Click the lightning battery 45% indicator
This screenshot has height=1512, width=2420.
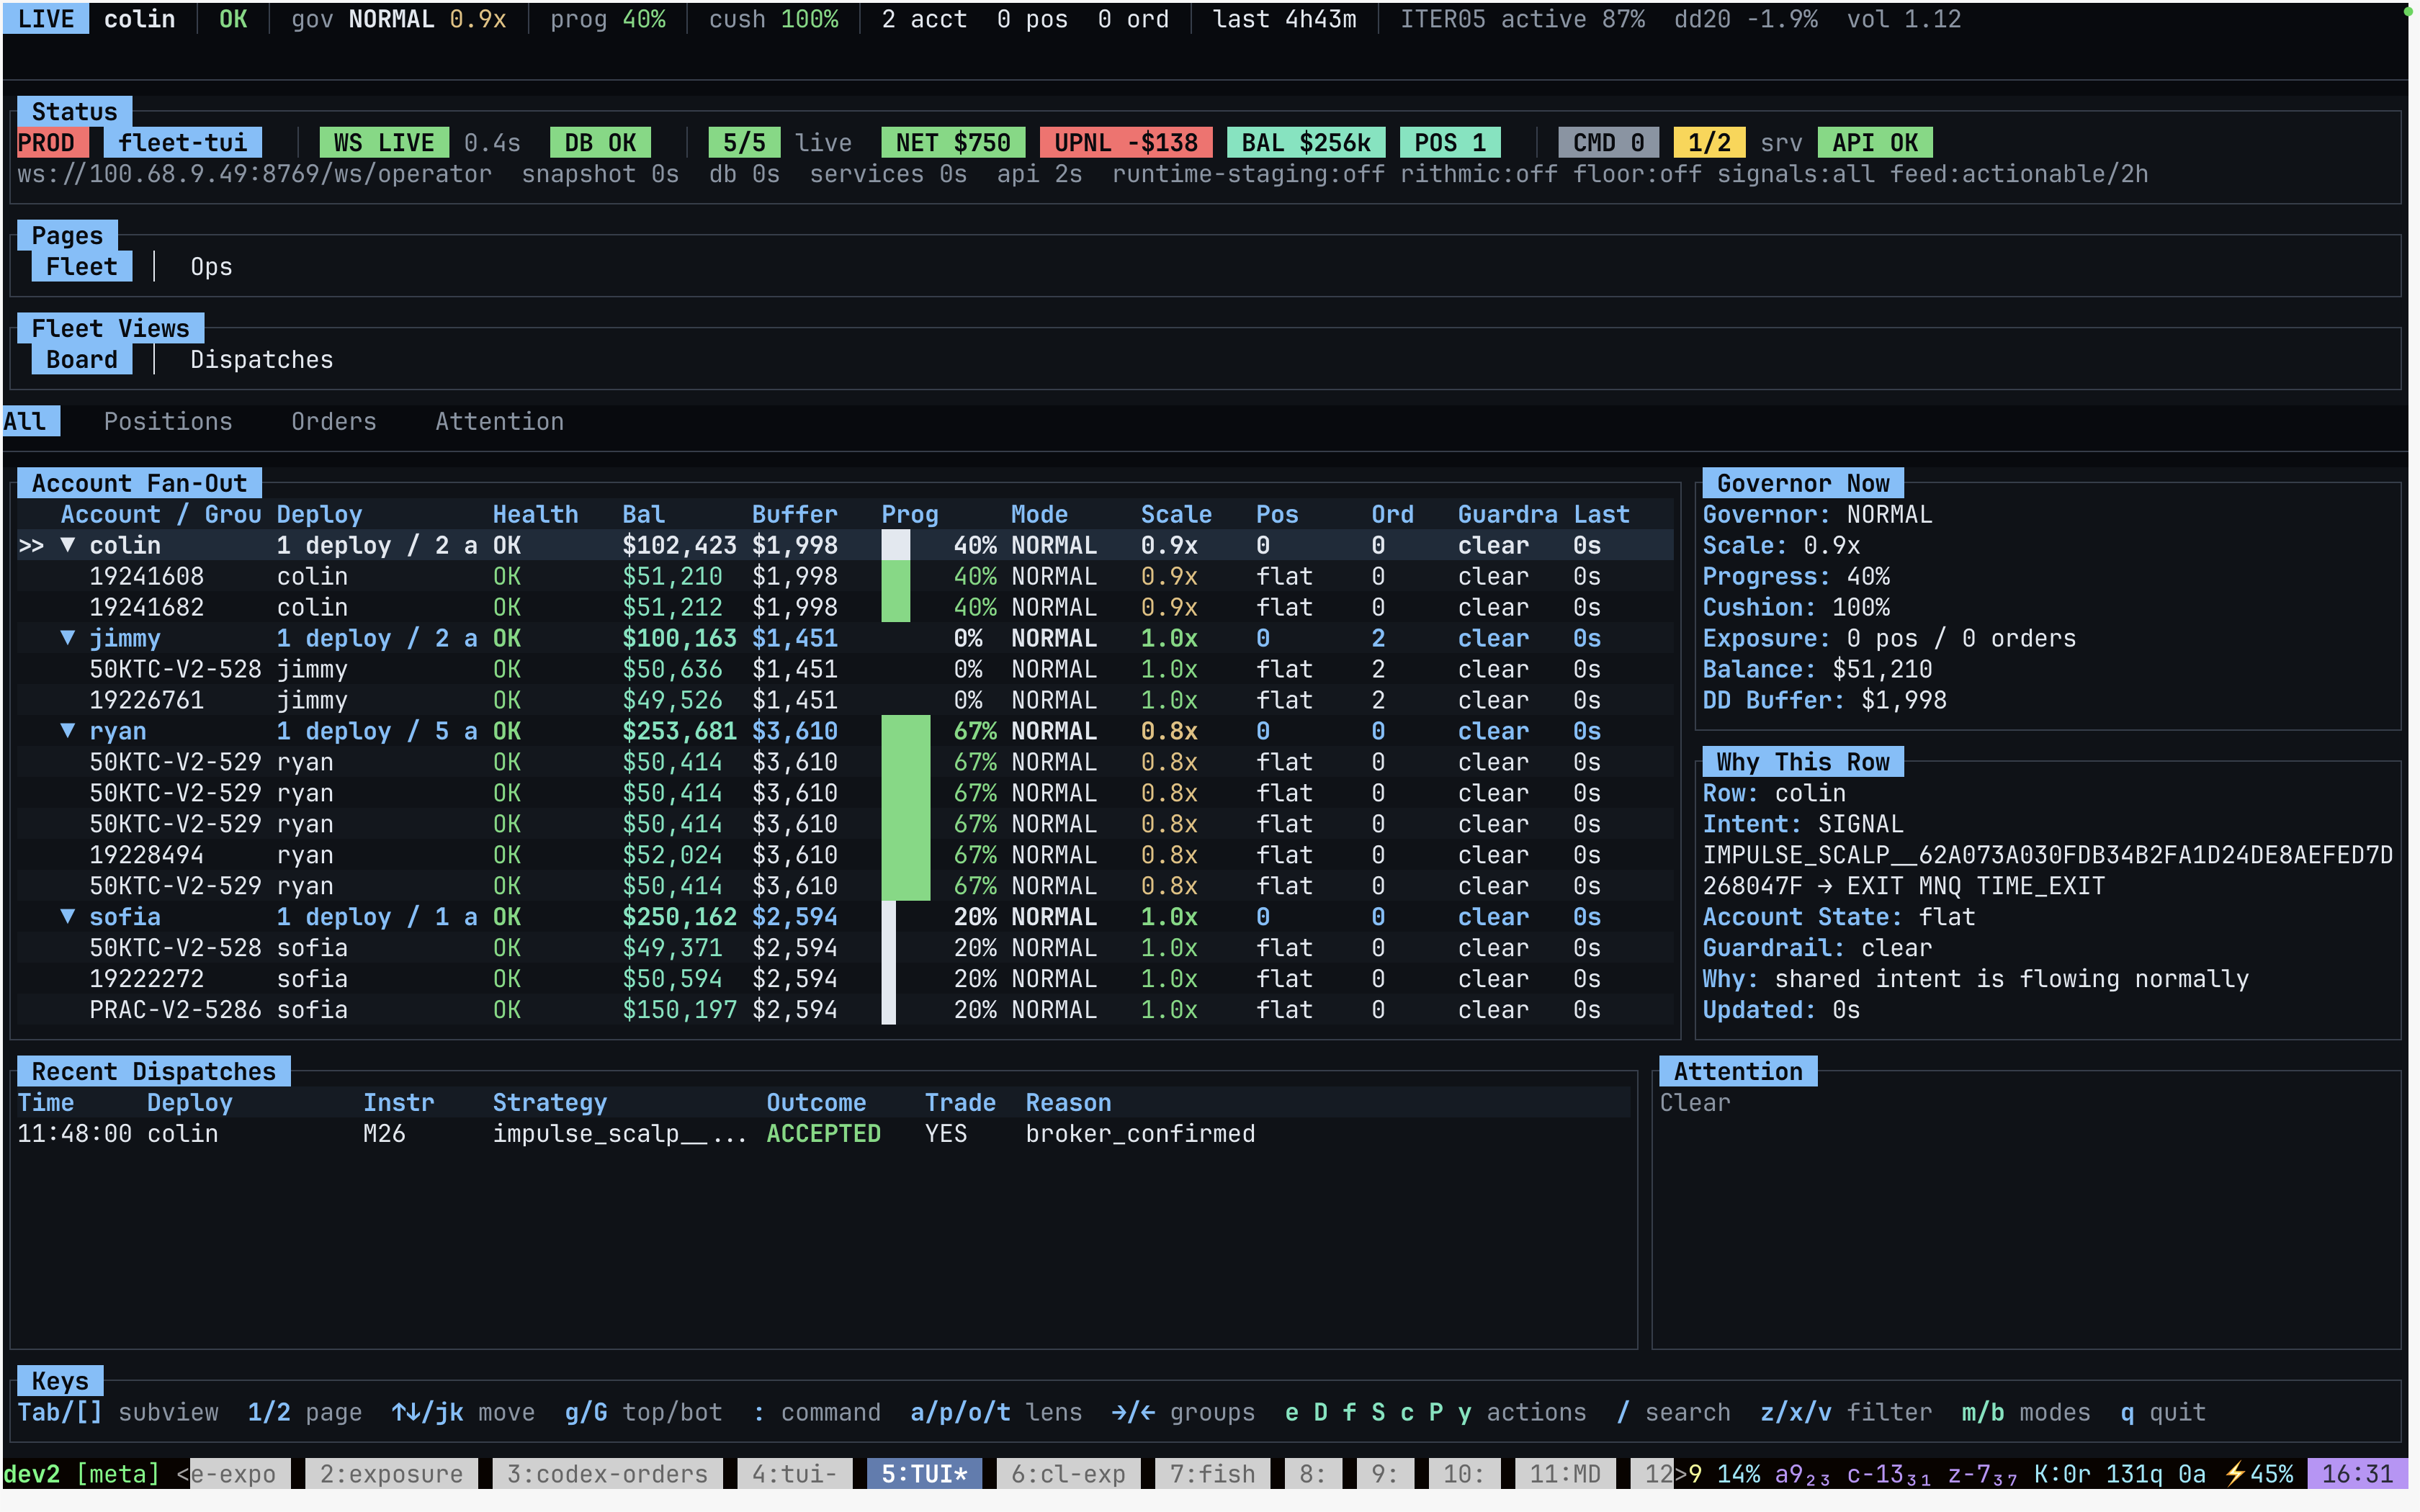coord(2258,1474)
